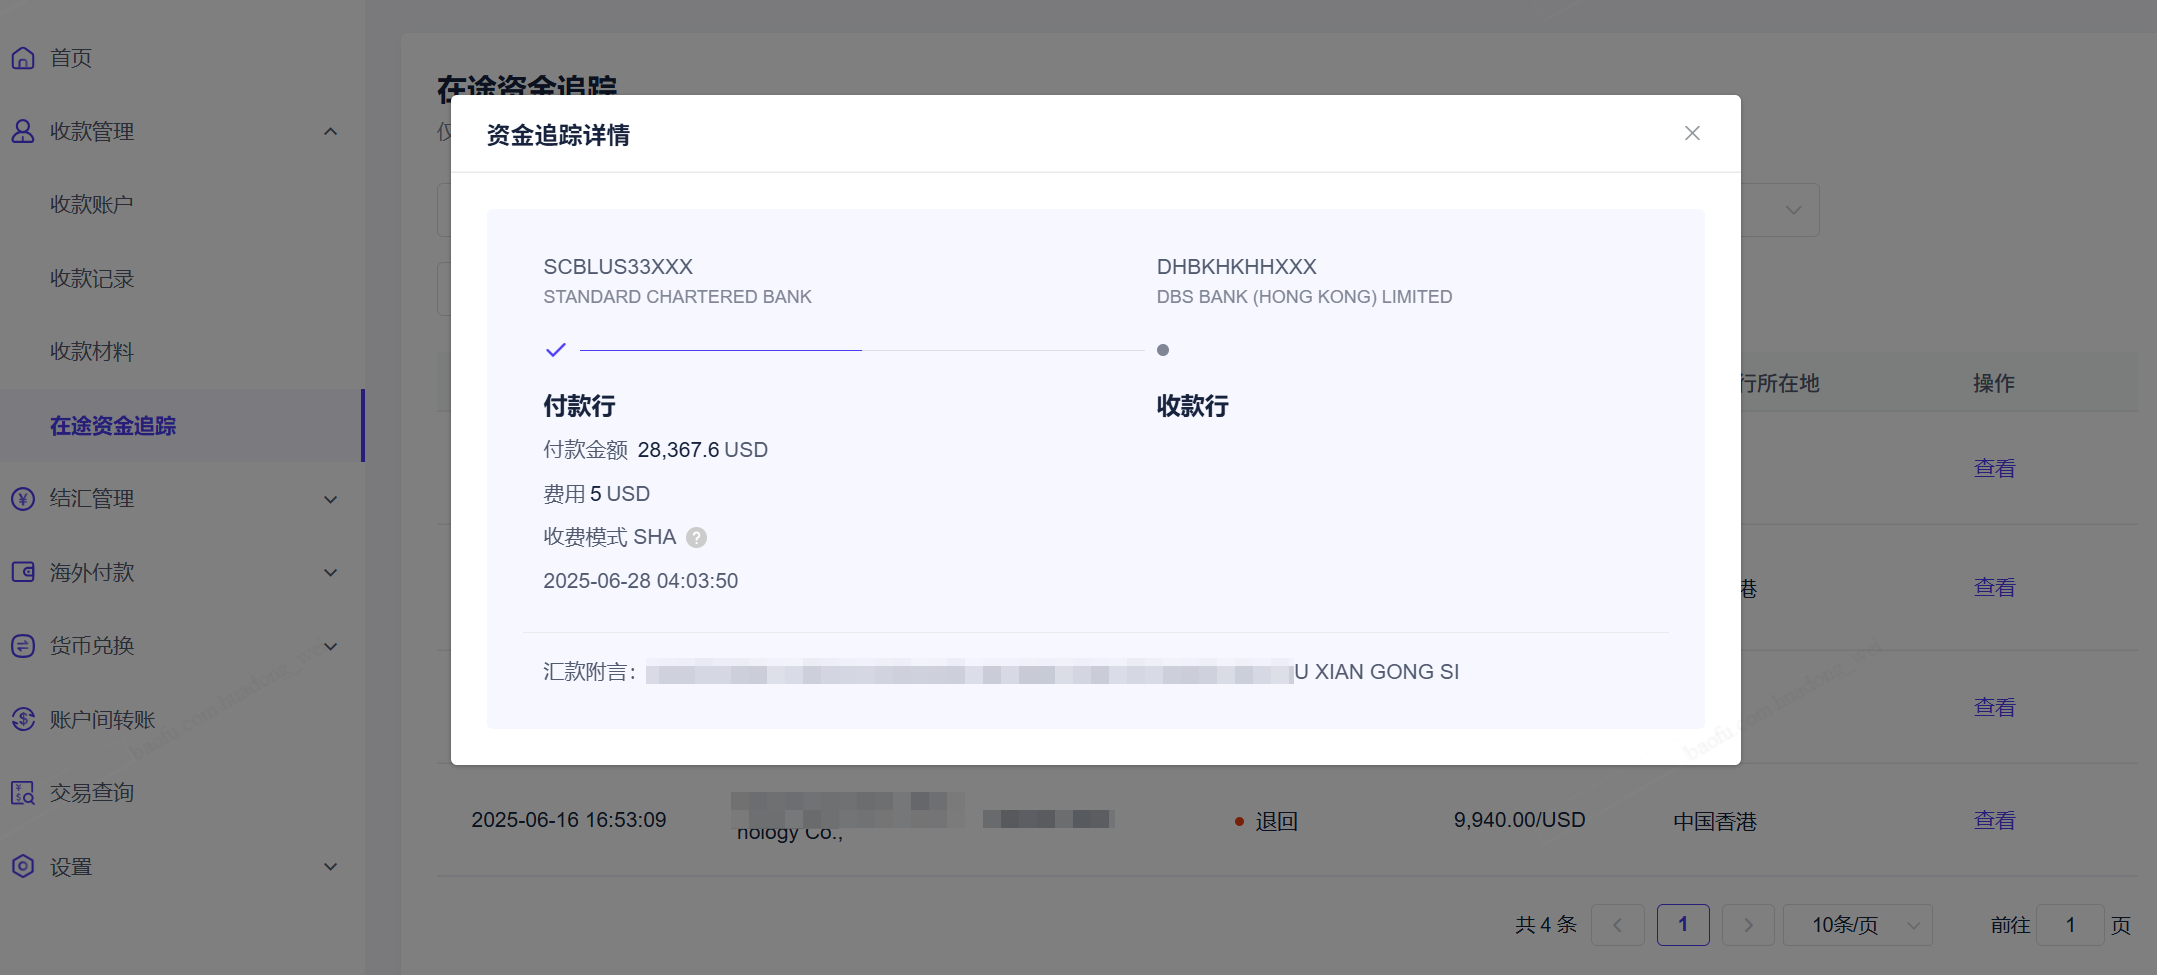Collapse the 收款管理 section chevron
2157x975 pixels.
click(x=331, y=131)
